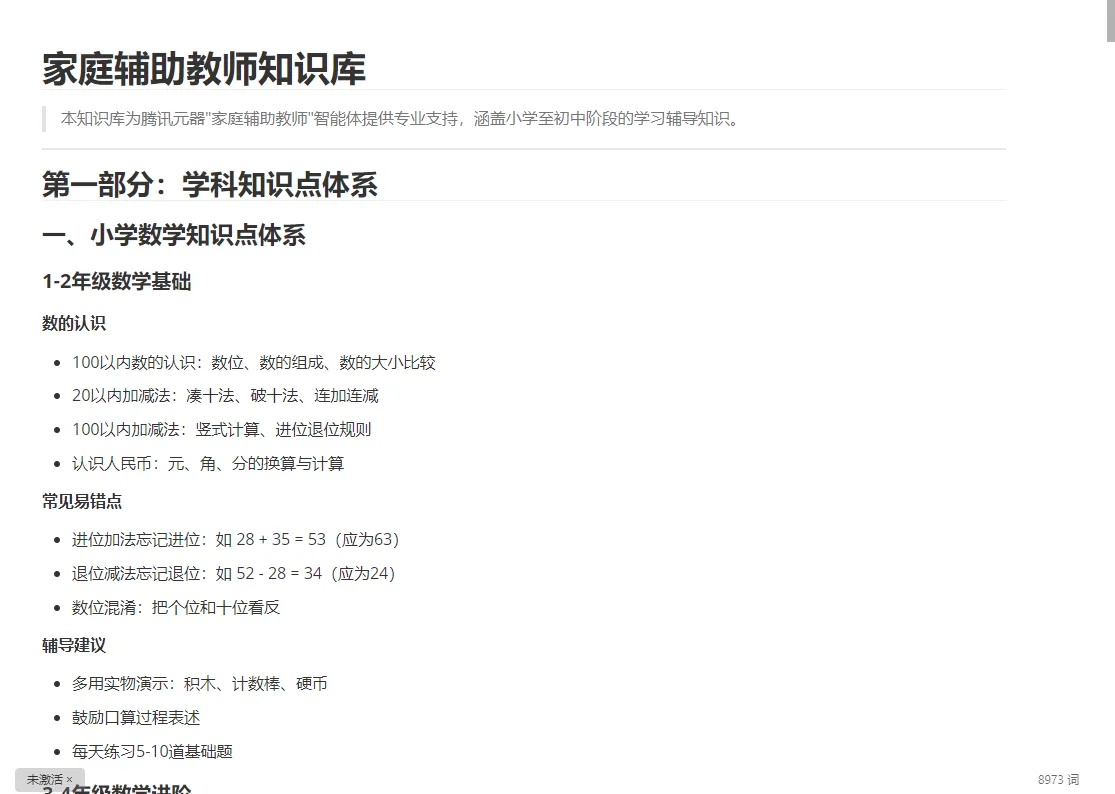Click the blockquote describing 腾讯元器 知识库

(400, 119)
